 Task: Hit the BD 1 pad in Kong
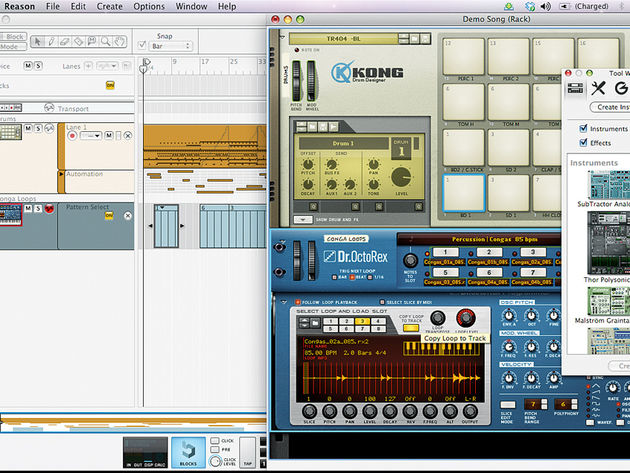[464, 193]
